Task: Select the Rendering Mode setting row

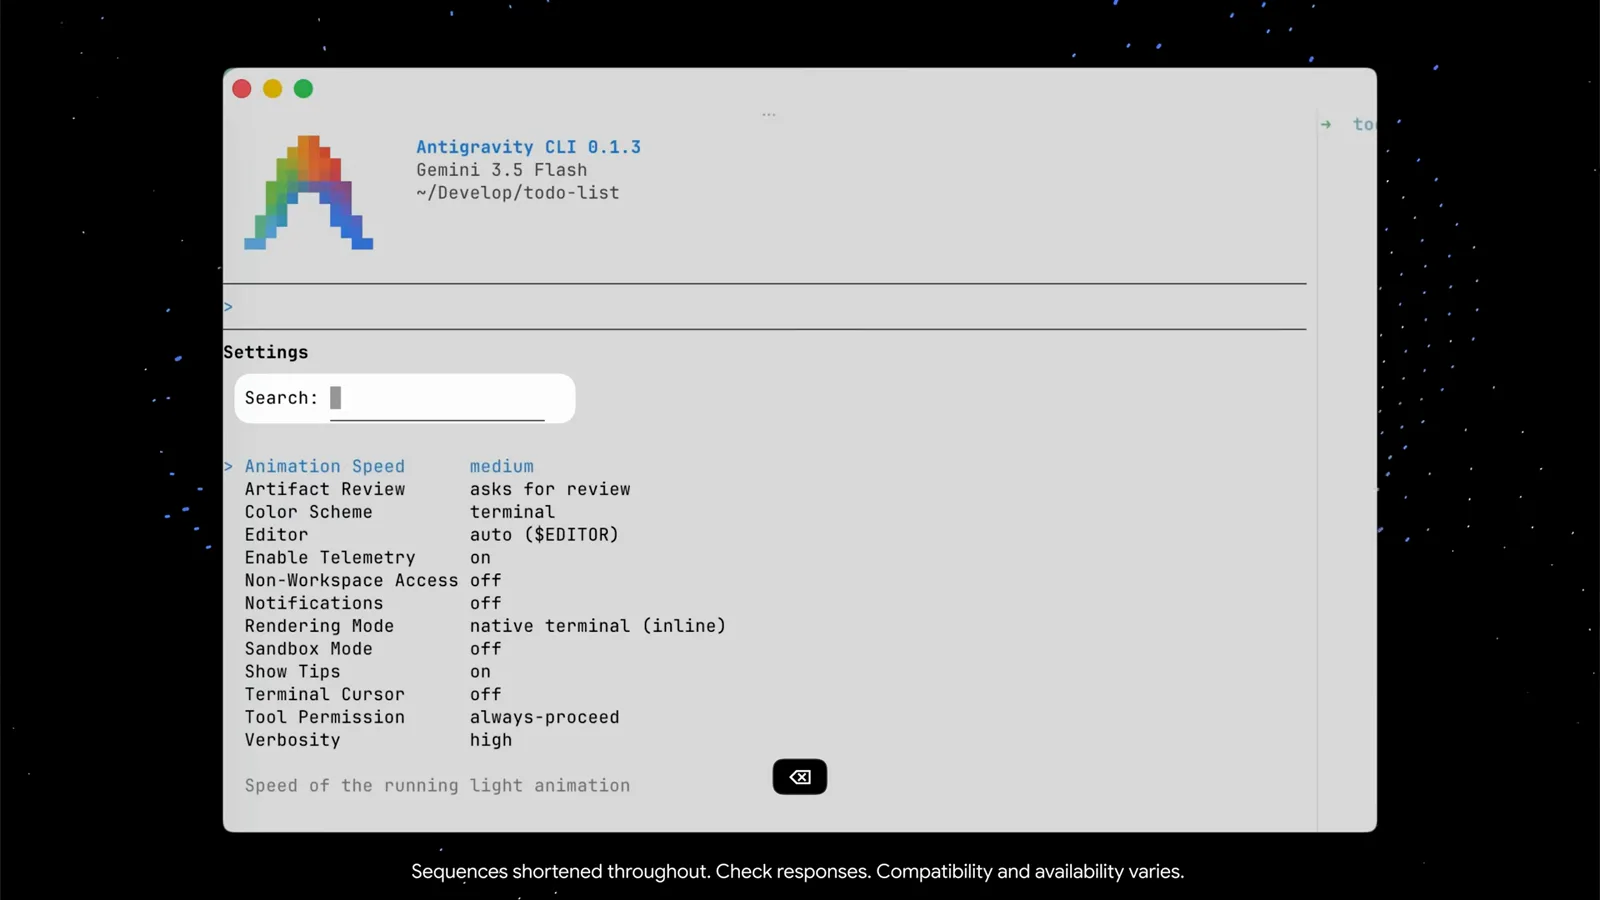Action: (486, 626)
